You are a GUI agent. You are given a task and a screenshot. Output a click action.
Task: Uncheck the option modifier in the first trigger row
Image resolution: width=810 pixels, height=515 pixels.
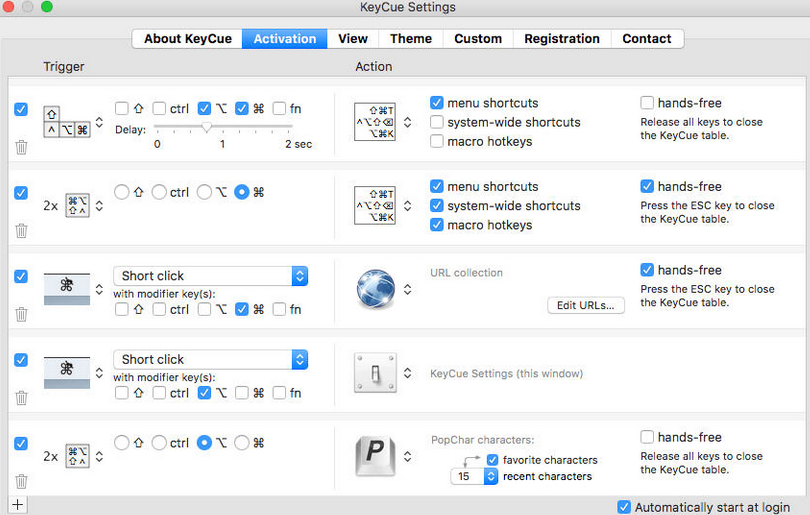(x=205, y=108)
